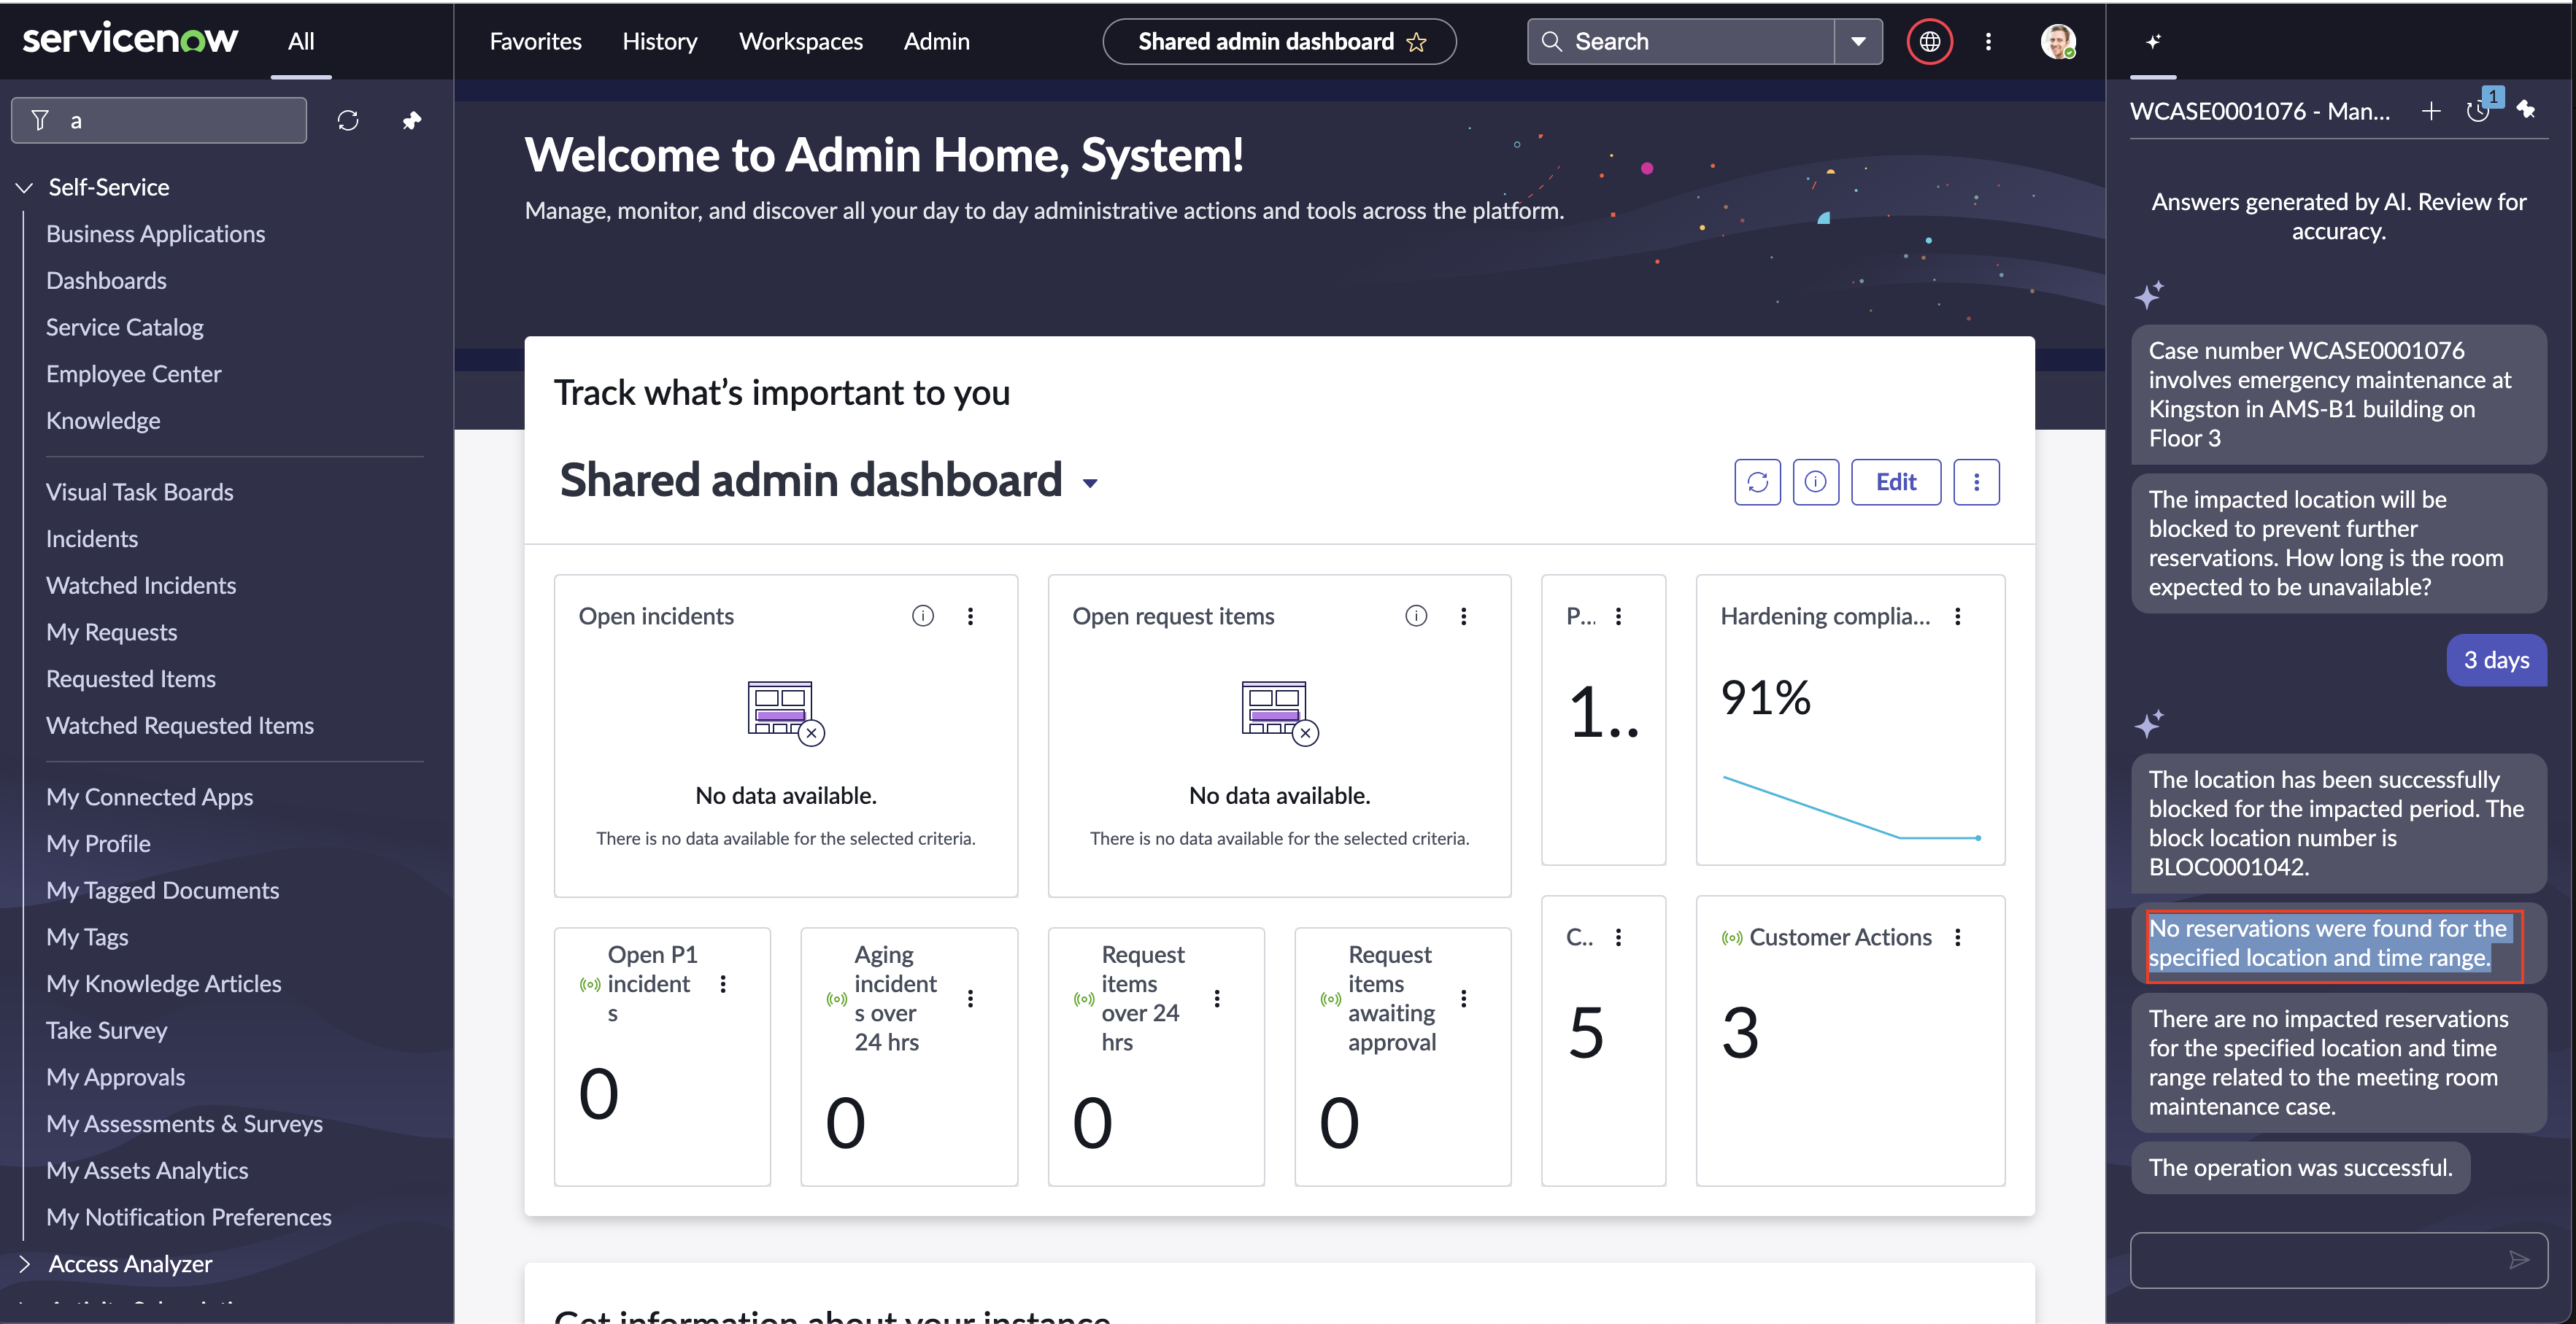
Task: Click the Edit dashboard button
Action: point(1896,482)
